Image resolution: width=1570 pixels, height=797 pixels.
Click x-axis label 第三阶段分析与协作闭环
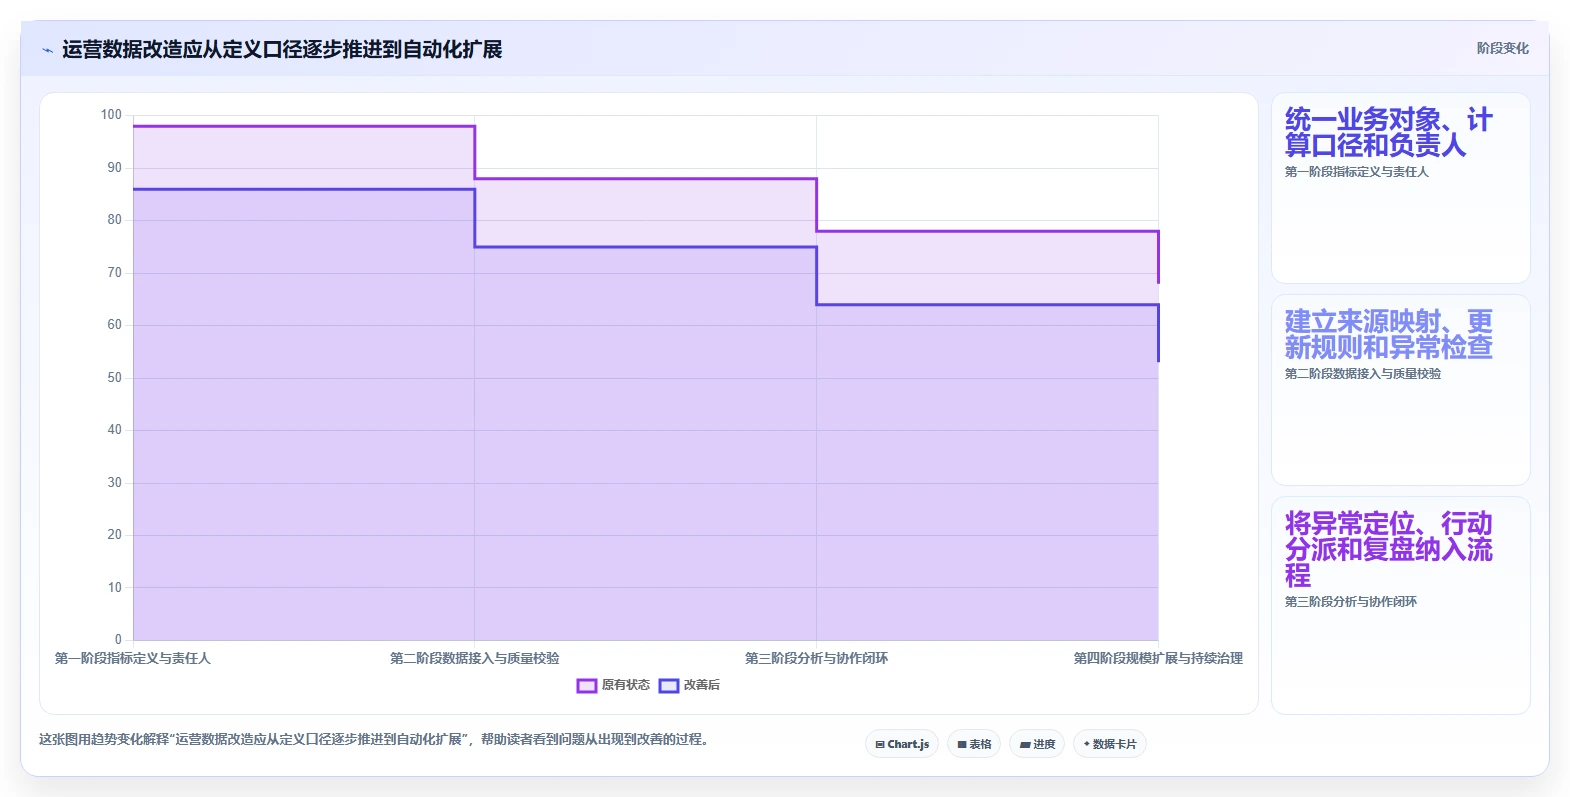[816, 658]
